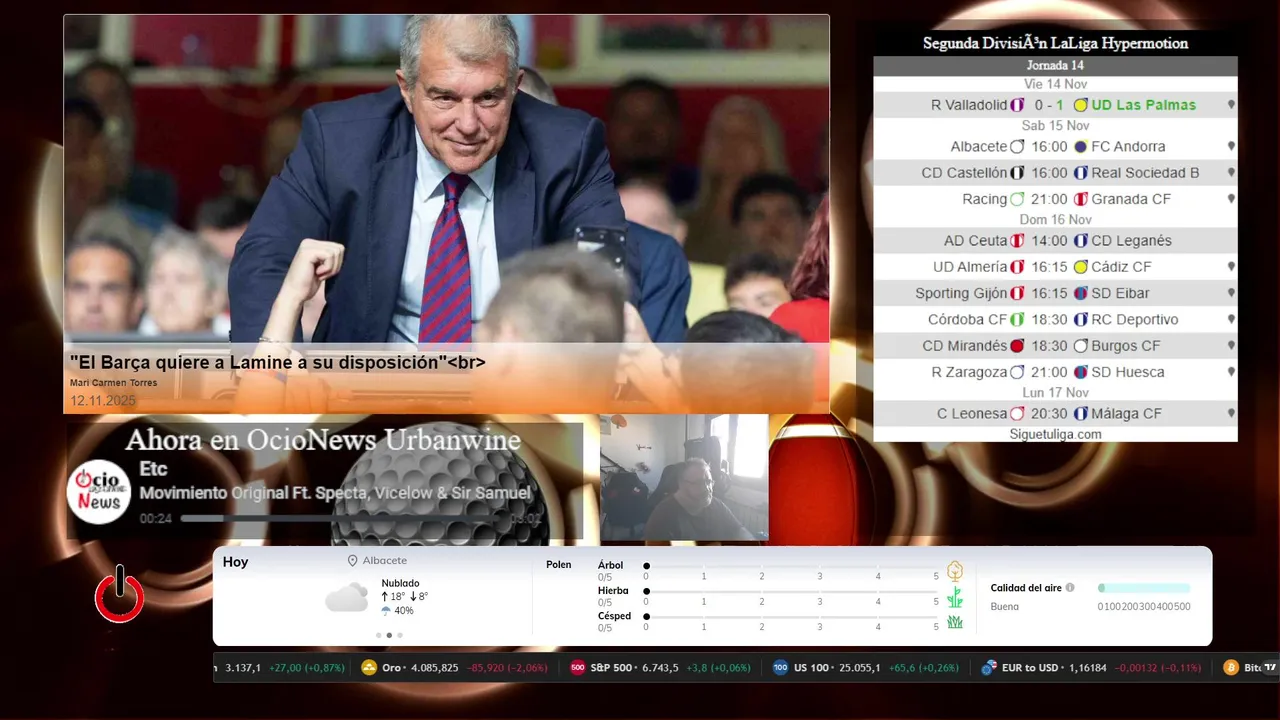This screenshot has width=1280, height=720.
Task: Click the Bitcoin ticker icon
Action: point(1231,667)
